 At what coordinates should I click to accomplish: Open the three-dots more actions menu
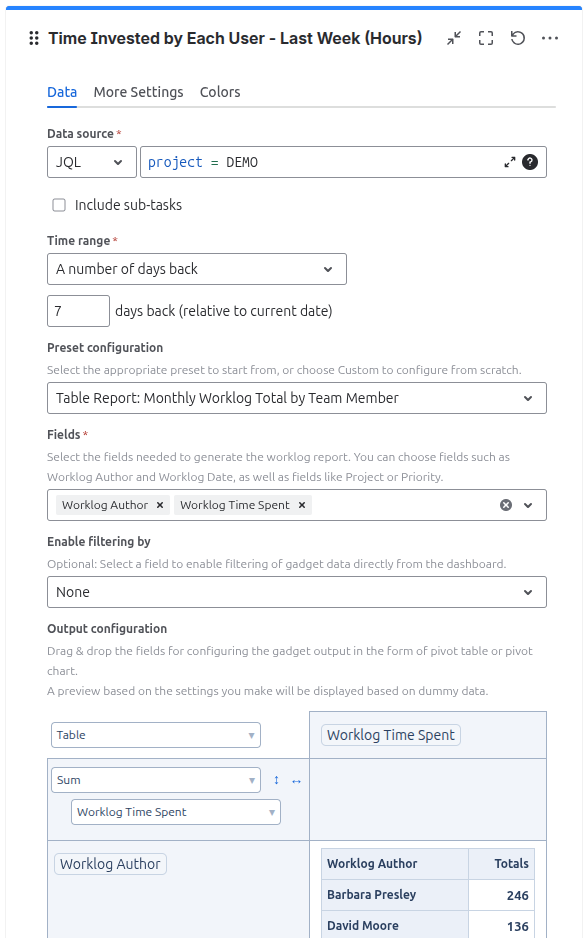point(549,38)
